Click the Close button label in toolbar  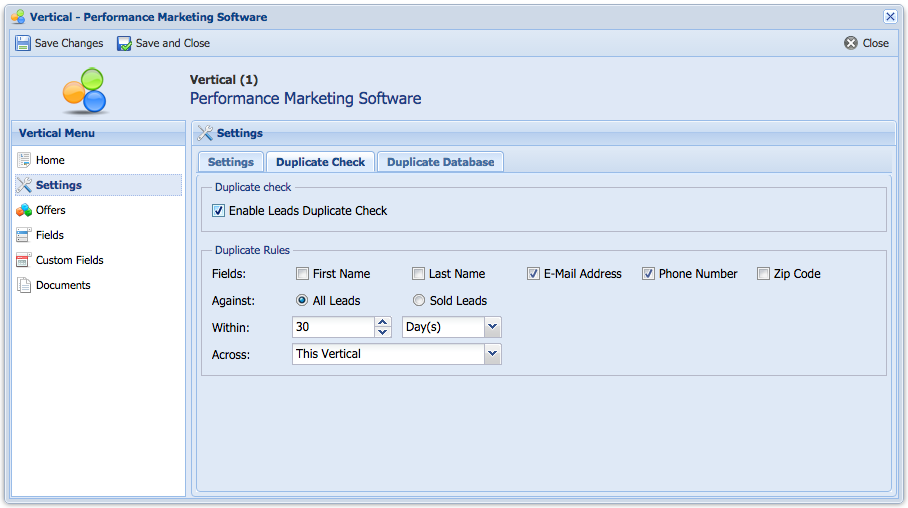tap(876, 43)
